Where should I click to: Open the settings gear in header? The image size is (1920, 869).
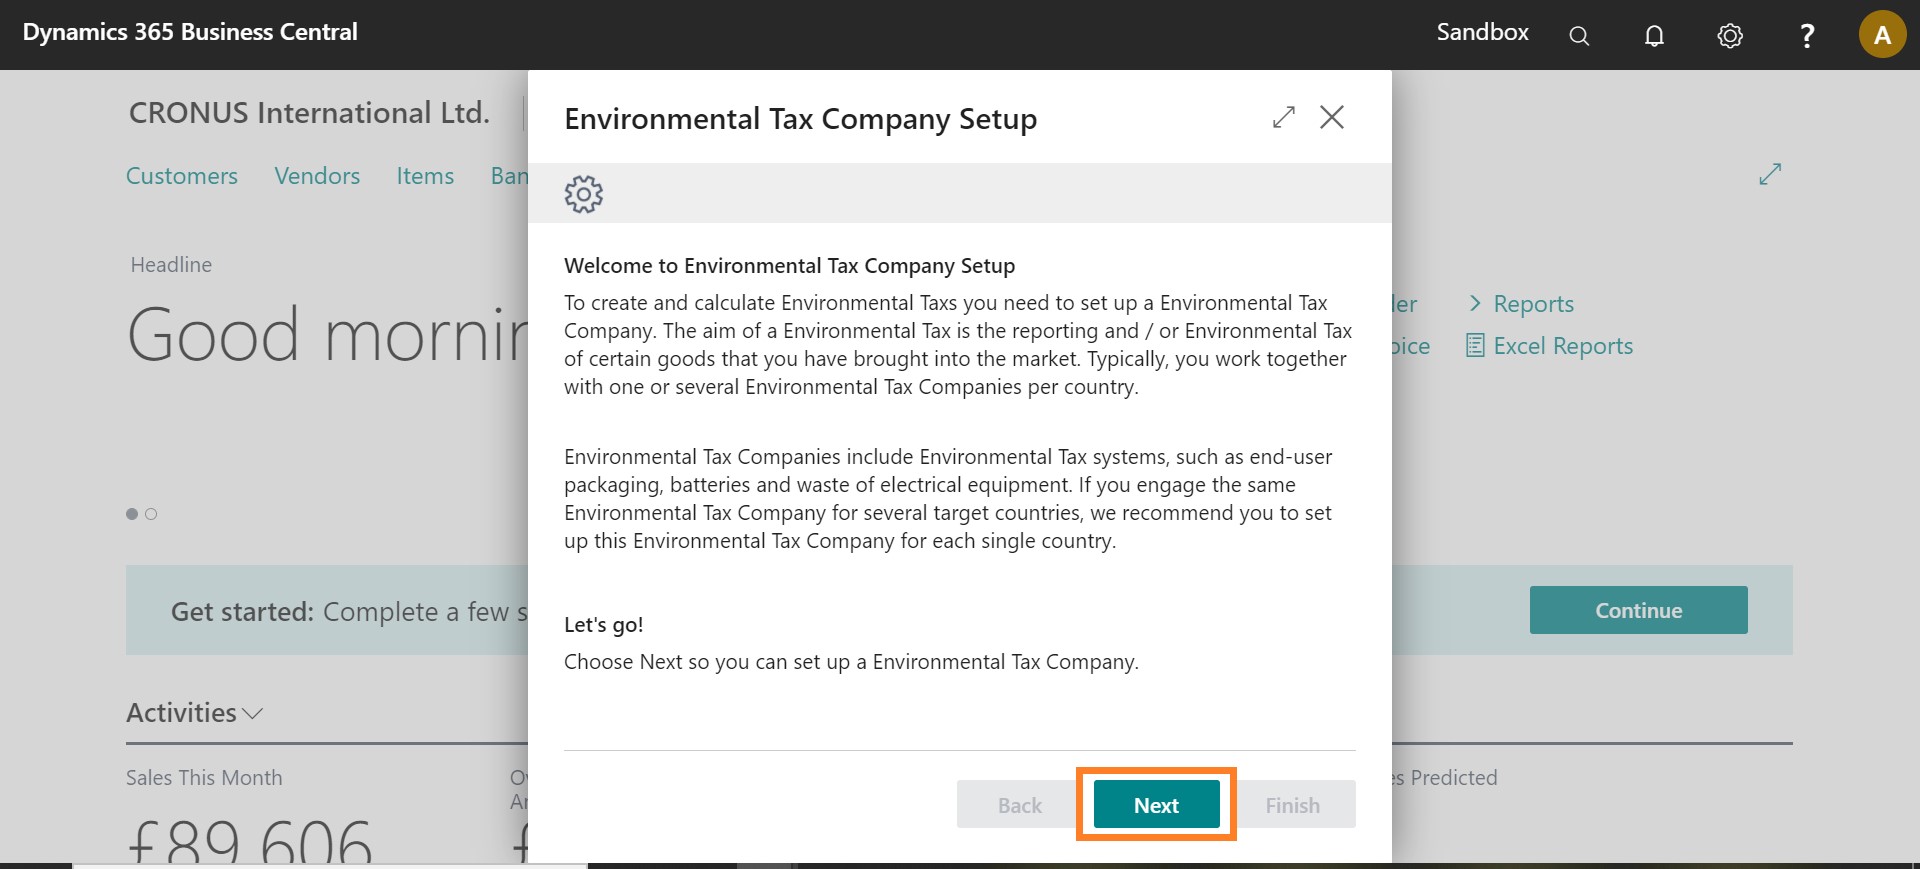1730,36
